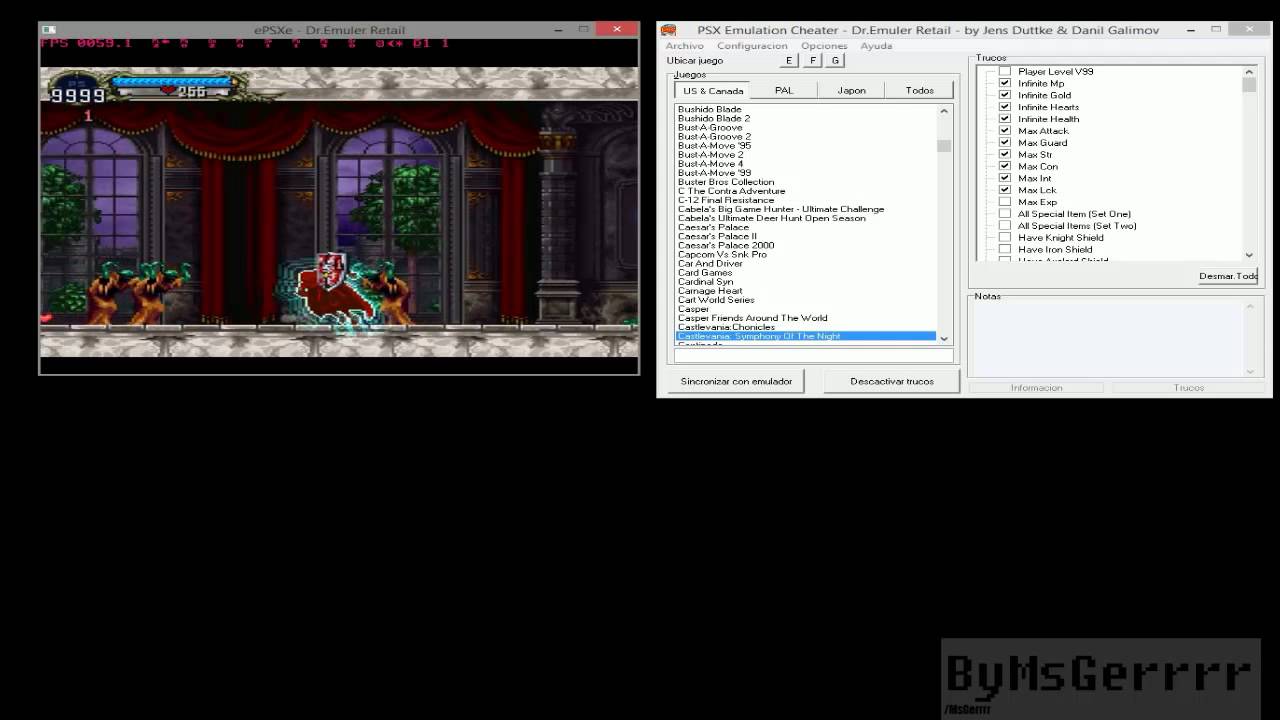Select Bust-A-Groove in game list
The width and height of the screenshot is (1280, 720).
710,127
